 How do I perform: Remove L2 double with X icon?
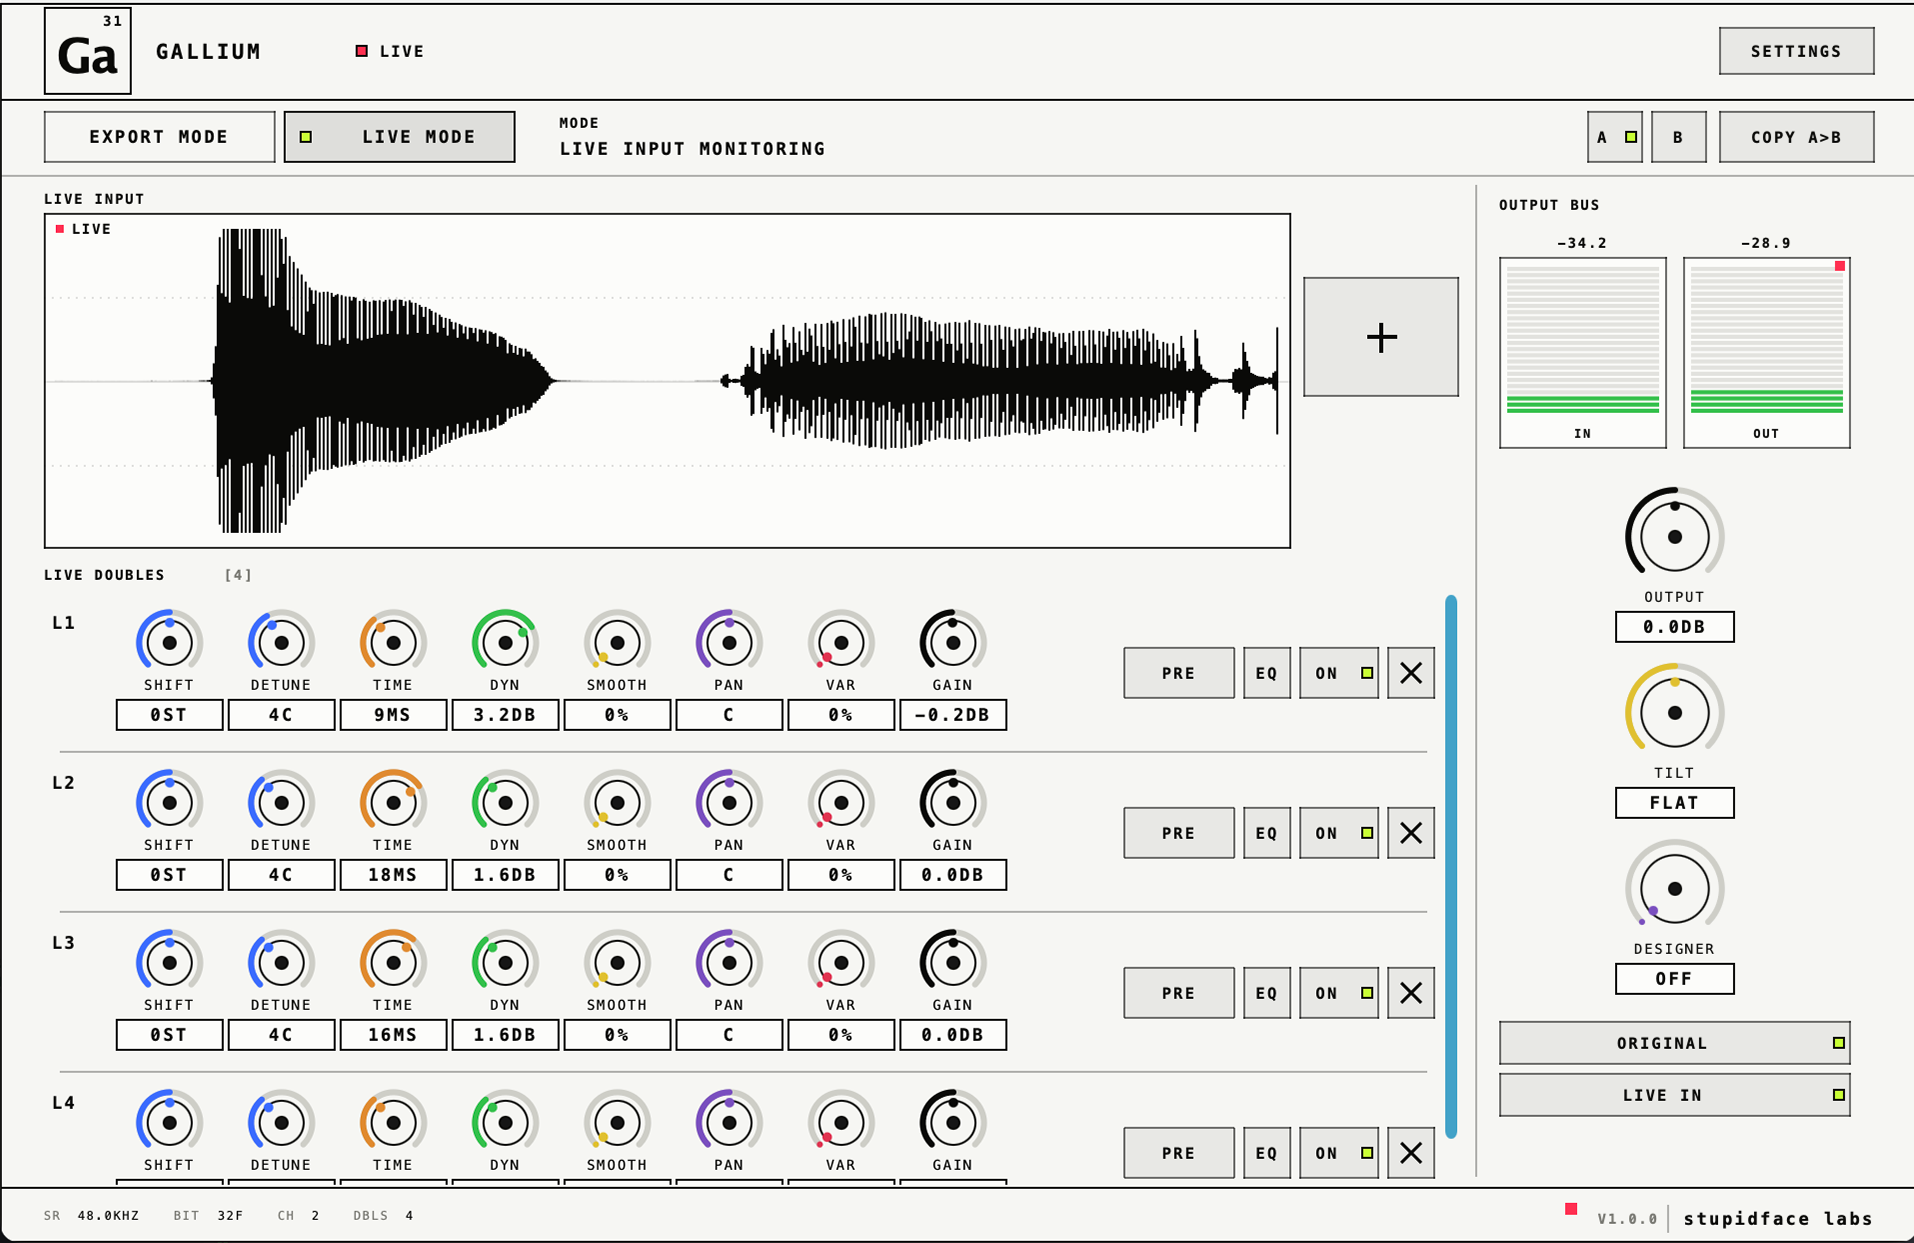(1411, 833)
